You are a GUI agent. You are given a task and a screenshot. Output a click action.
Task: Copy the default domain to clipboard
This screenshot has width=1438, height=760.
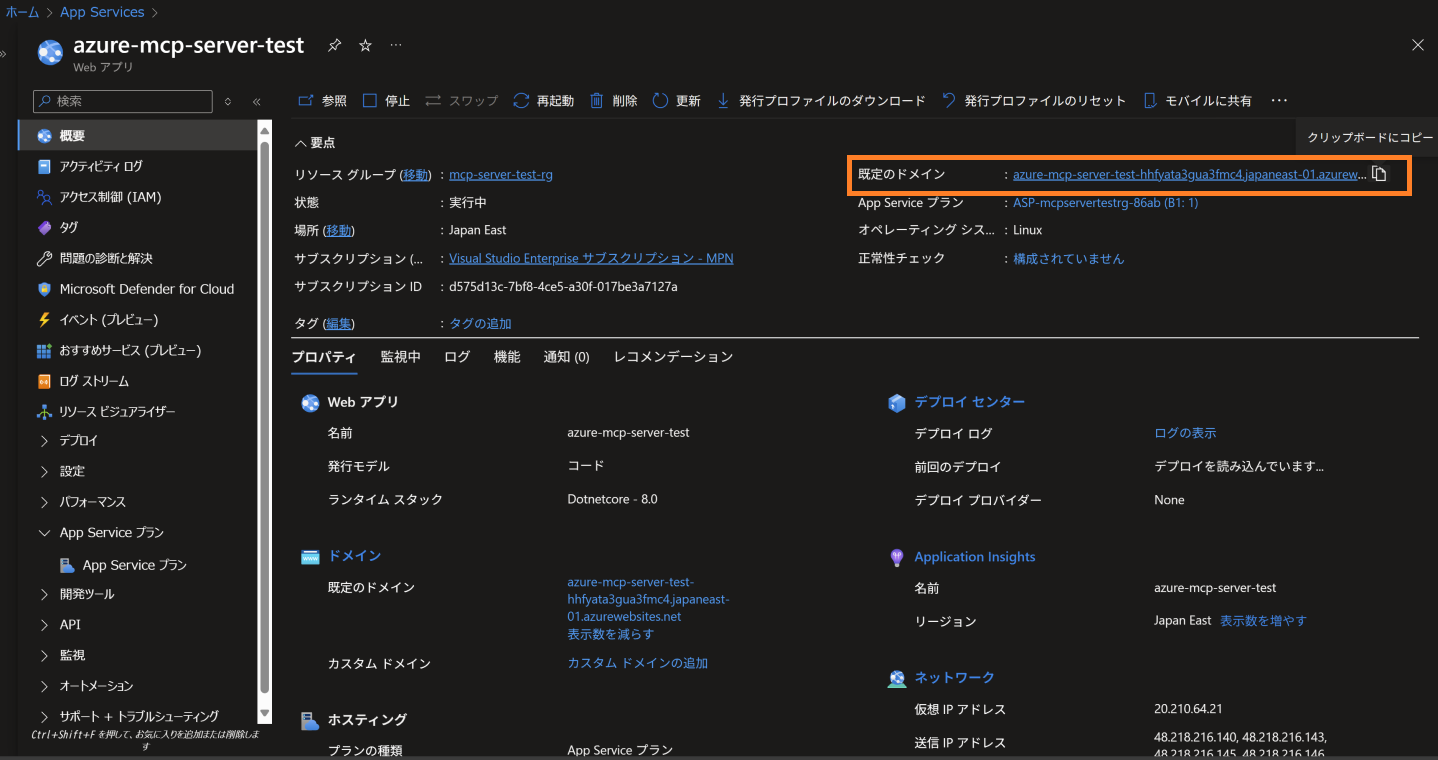pos(1379,174)
